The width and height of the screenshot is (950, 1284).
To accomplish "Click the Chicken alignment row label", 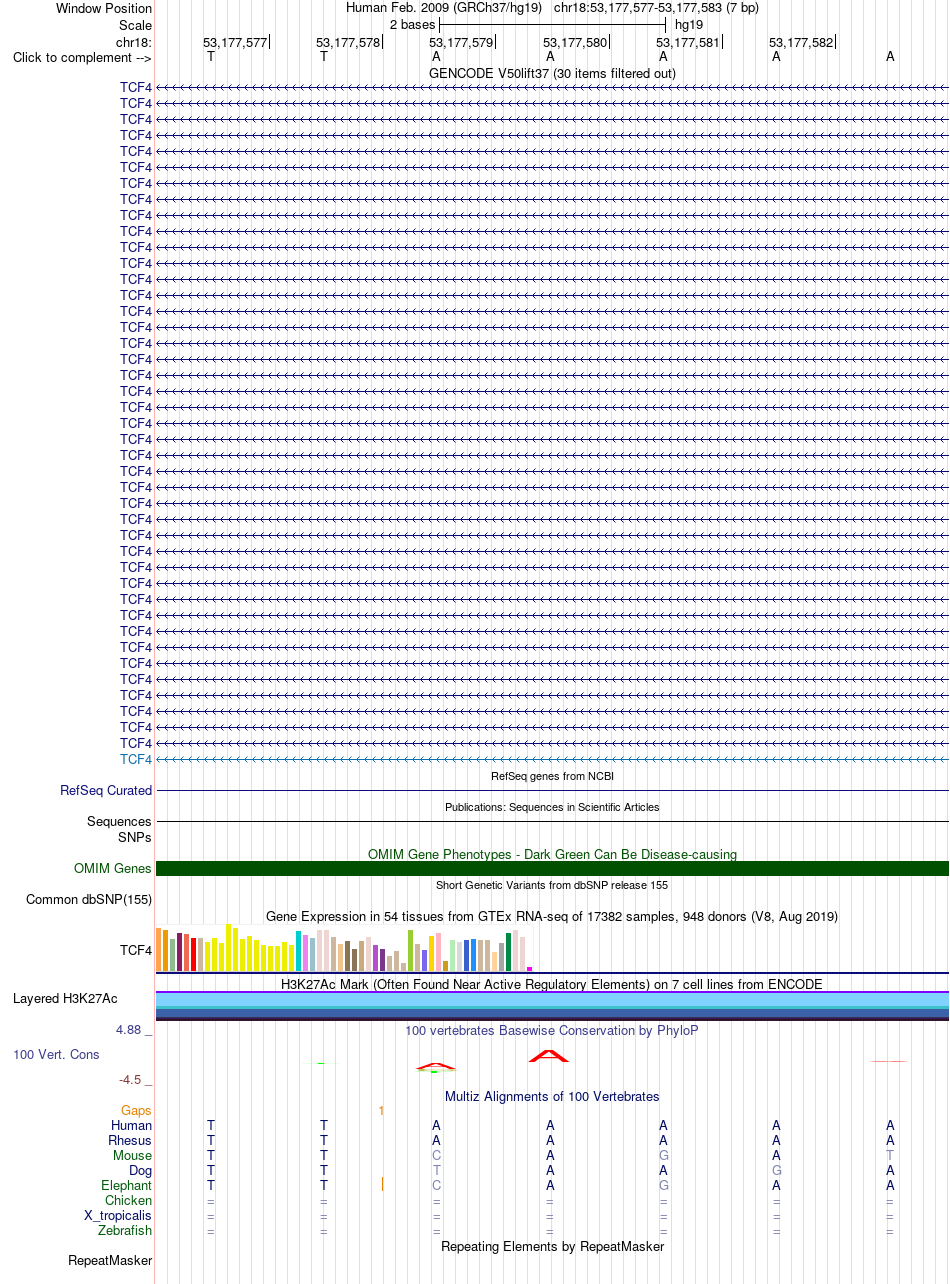I will (x=129, y=1200).
